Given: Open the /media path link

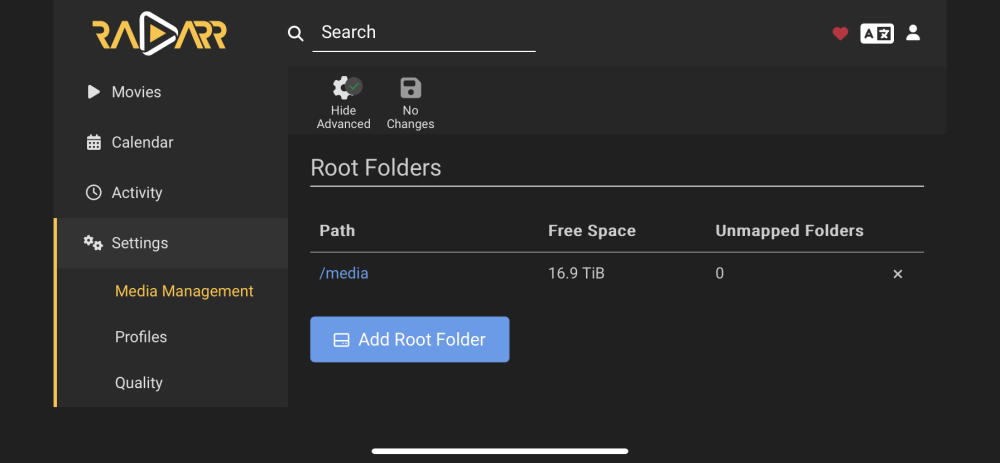Looking at the screenshot, I should tap(344, 274).
